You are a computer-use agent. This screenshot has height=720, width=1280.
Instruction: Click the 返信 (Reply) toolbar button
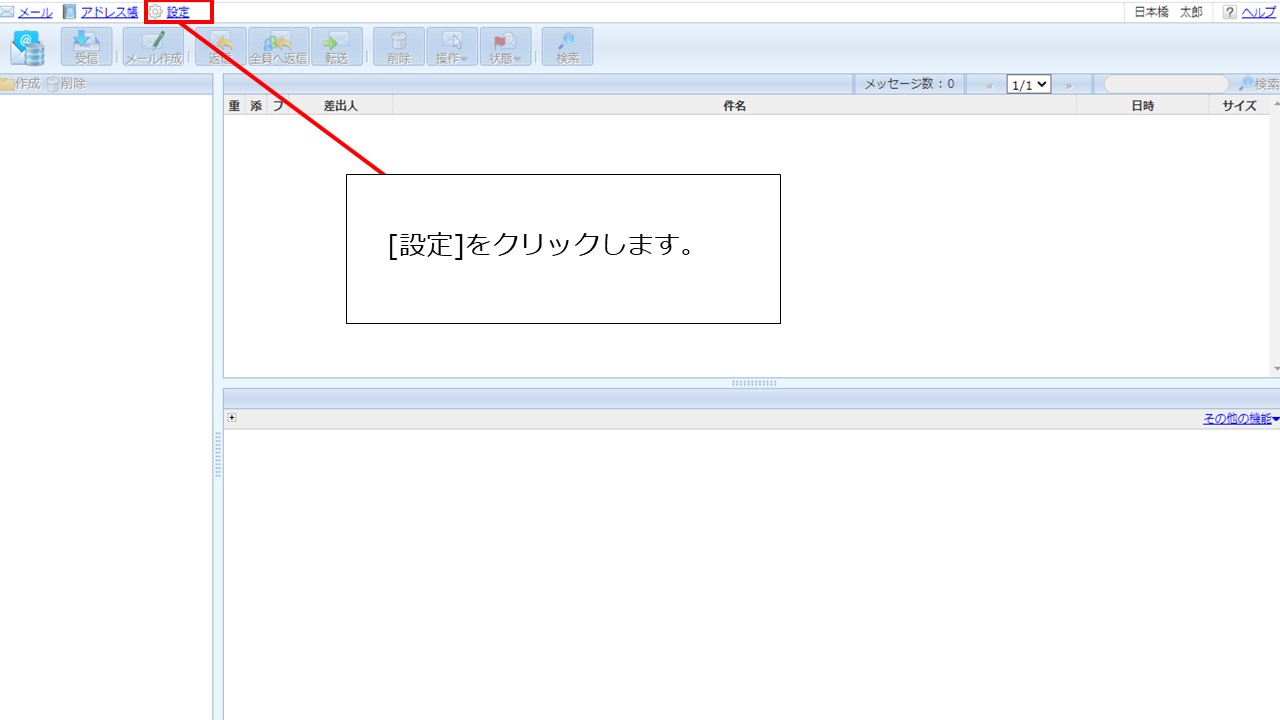(220, 47)
